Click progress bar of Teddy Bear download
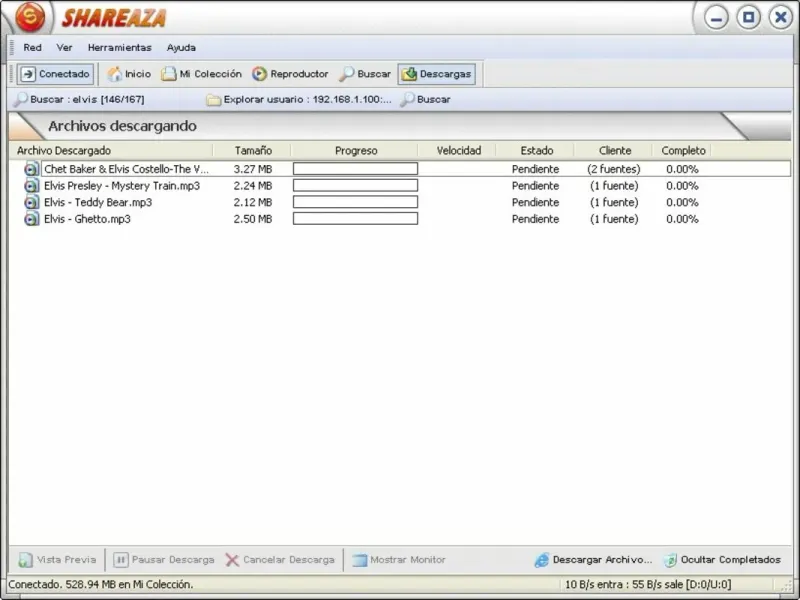The height and width of the screenshot is (600, 800). pyautogui.click(x=355, y=203)
